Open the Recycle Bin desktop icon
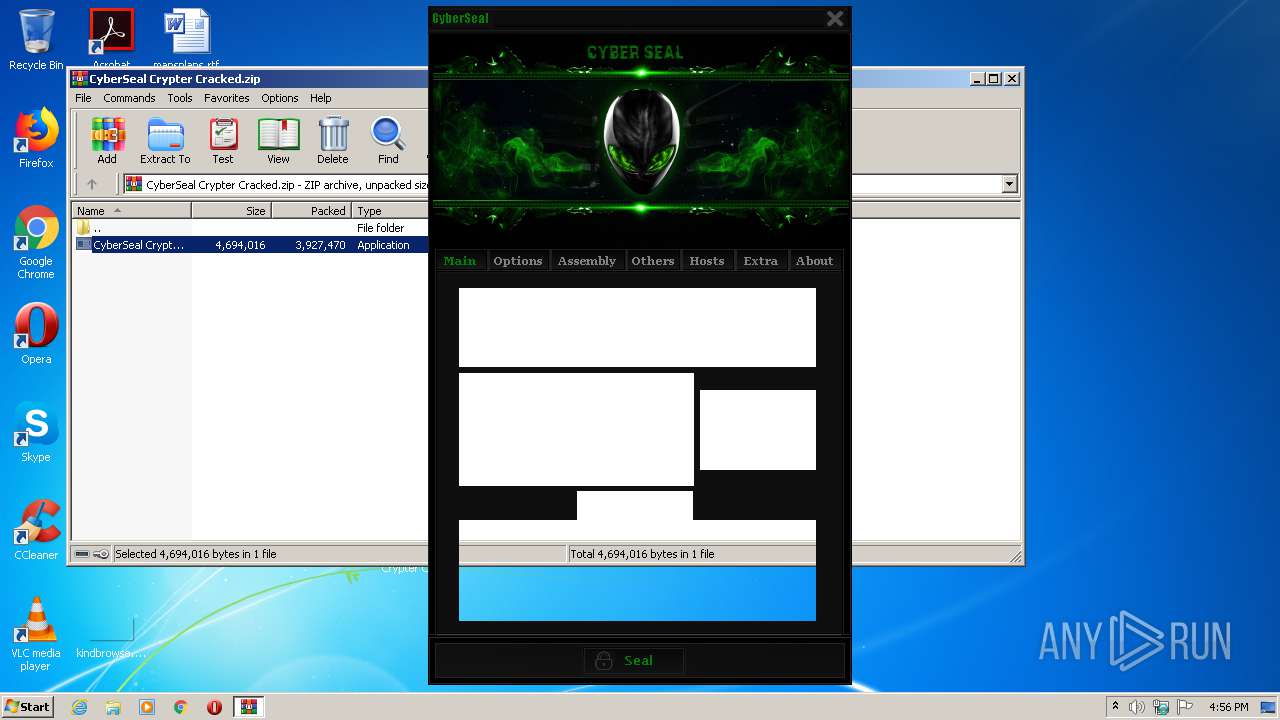This screenshot has height=720, width=1280. point(36,40)
